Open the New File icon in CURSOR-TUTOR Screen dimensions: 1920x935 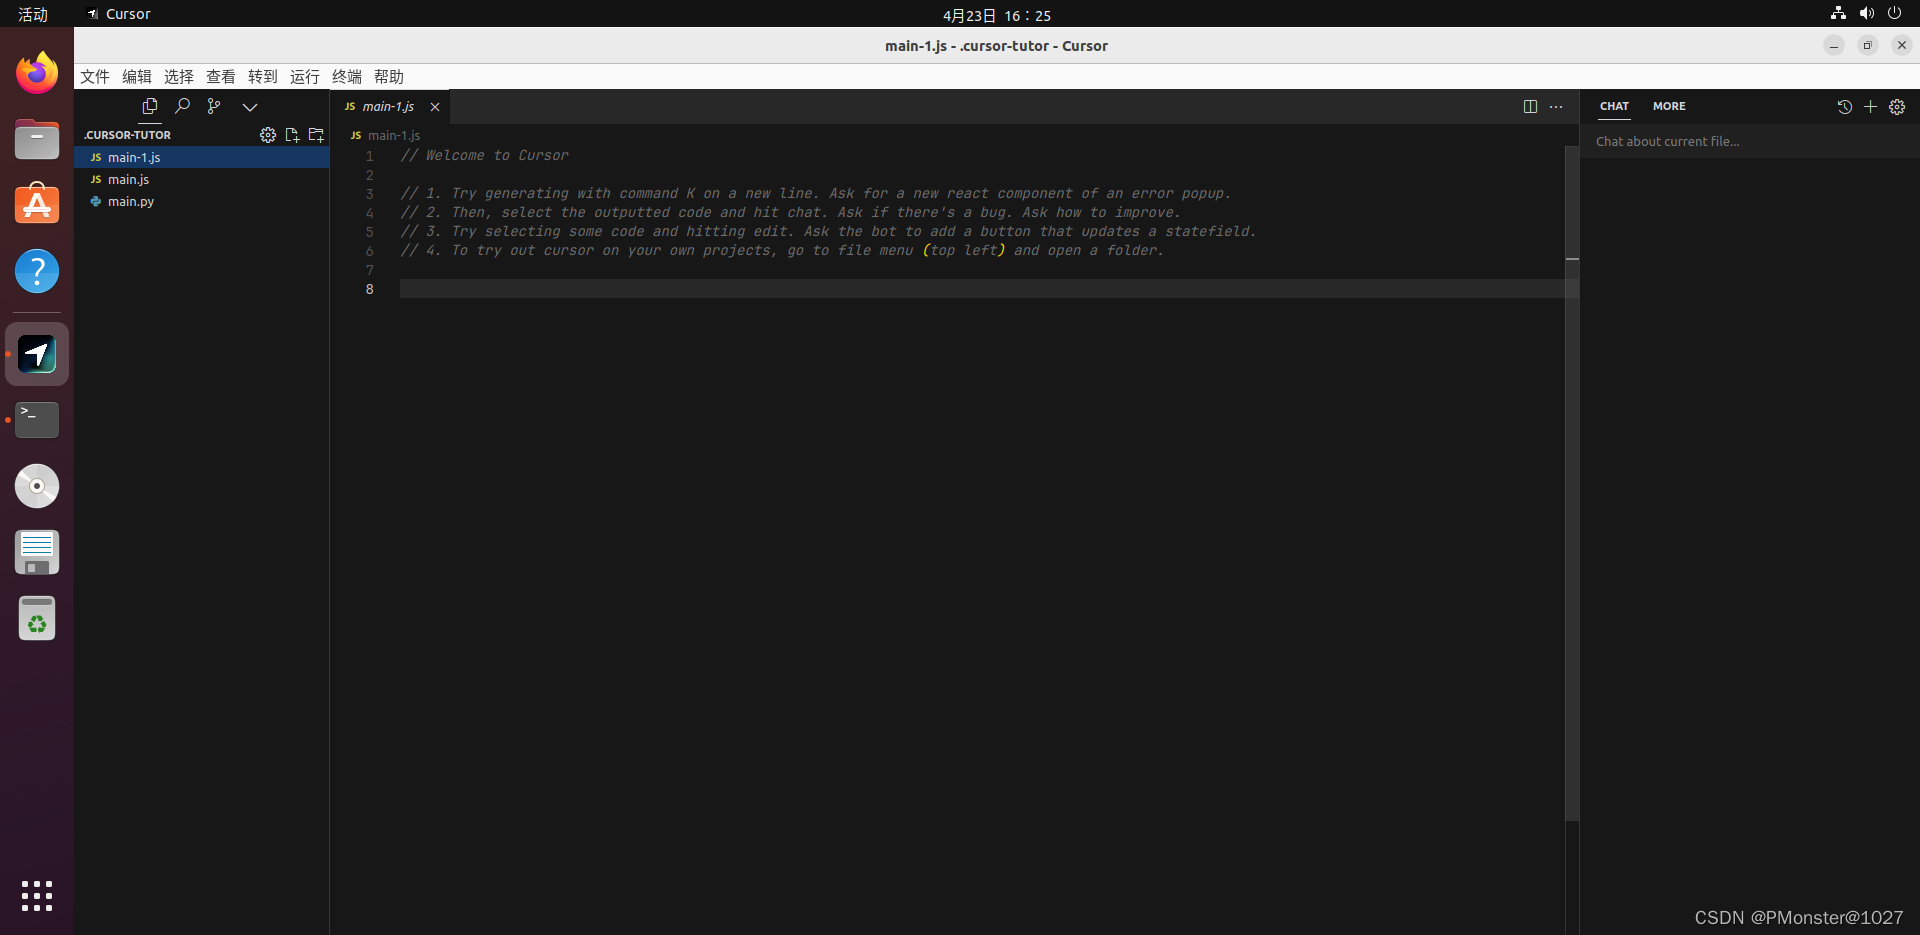(x=292, y=135)
